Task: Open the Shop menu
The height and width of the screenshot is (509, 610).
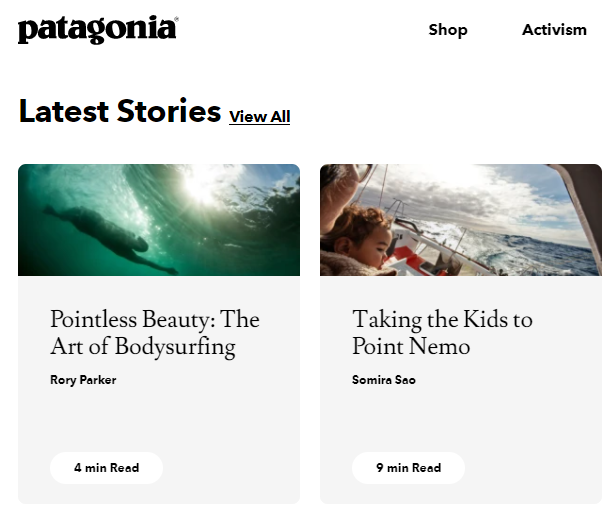Action: tap(448, 30)
